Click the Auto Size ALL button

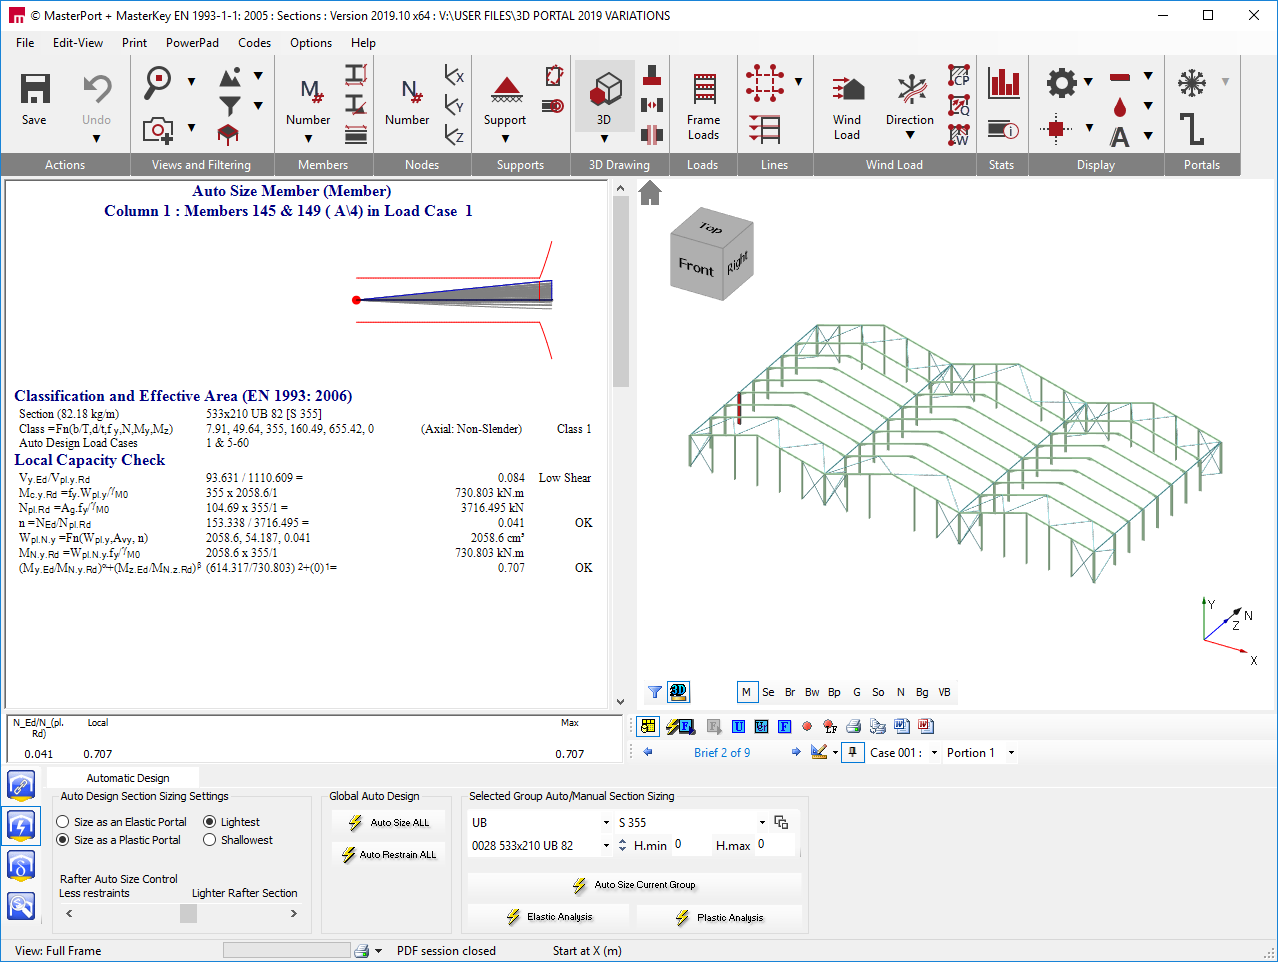389,823
